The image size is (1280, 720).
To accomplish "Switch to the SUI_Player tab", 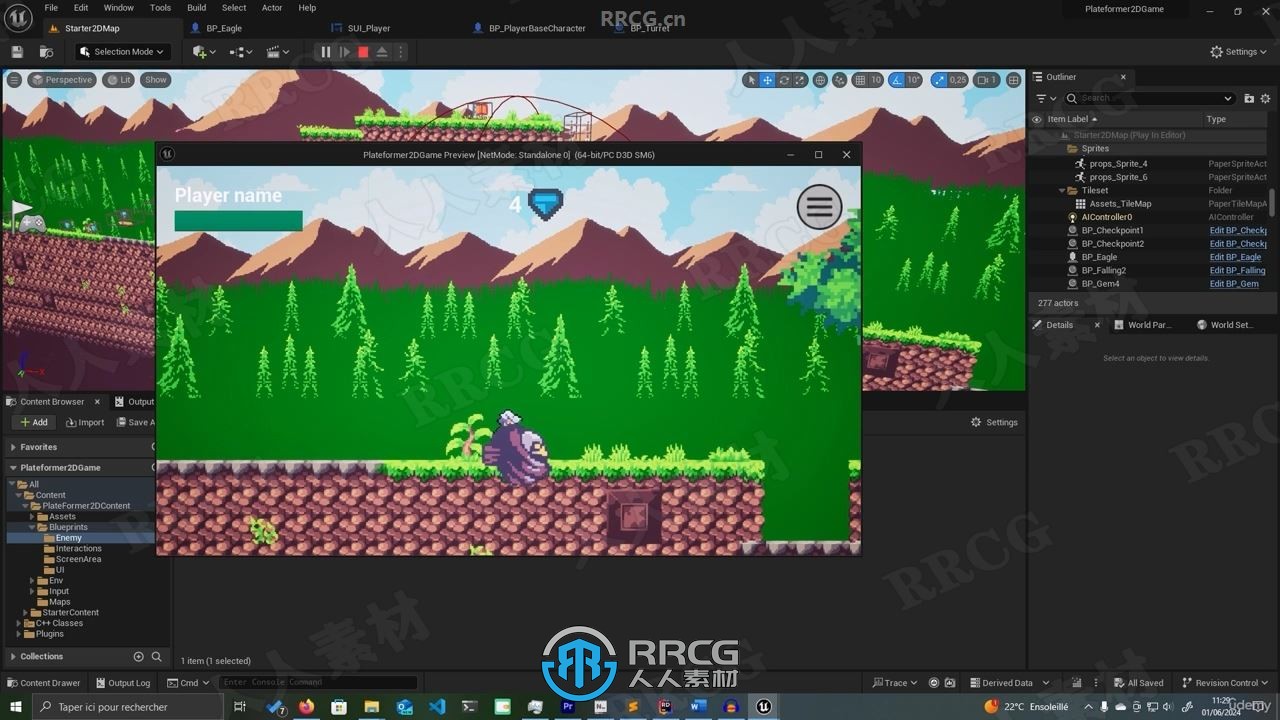I will [x=368, y=28].
